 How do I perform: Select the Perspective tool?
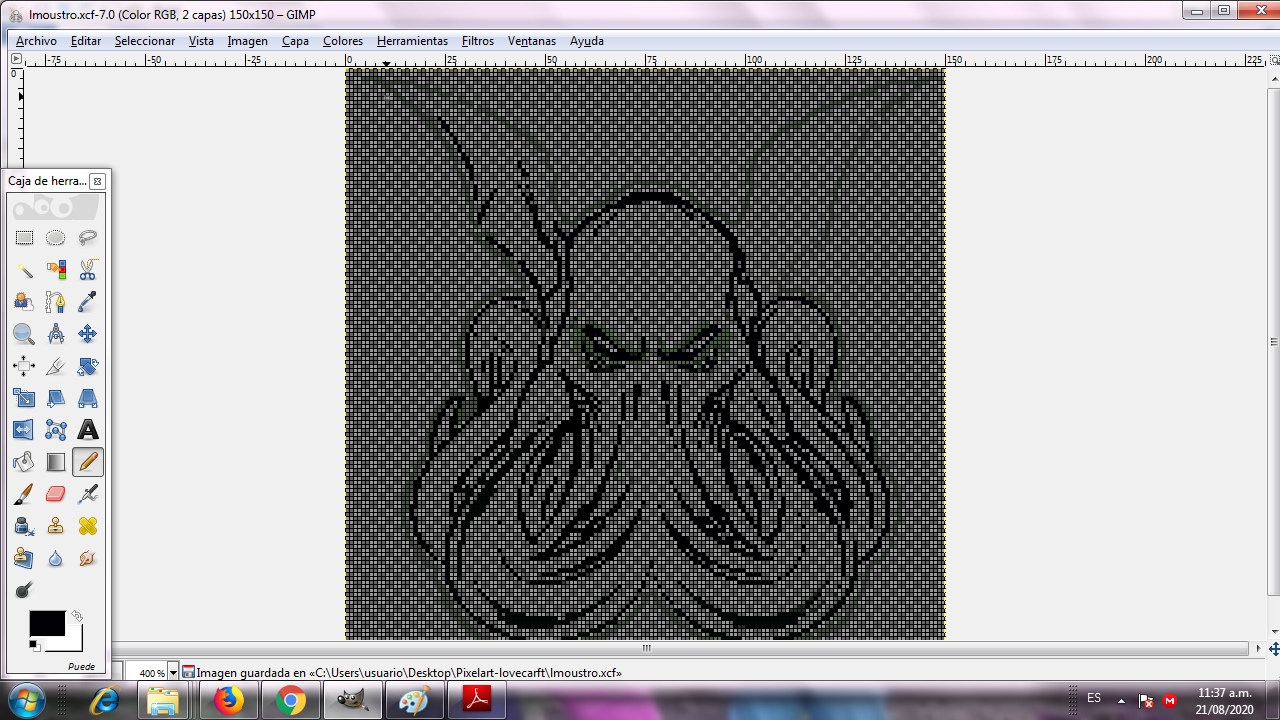(88, 398)
